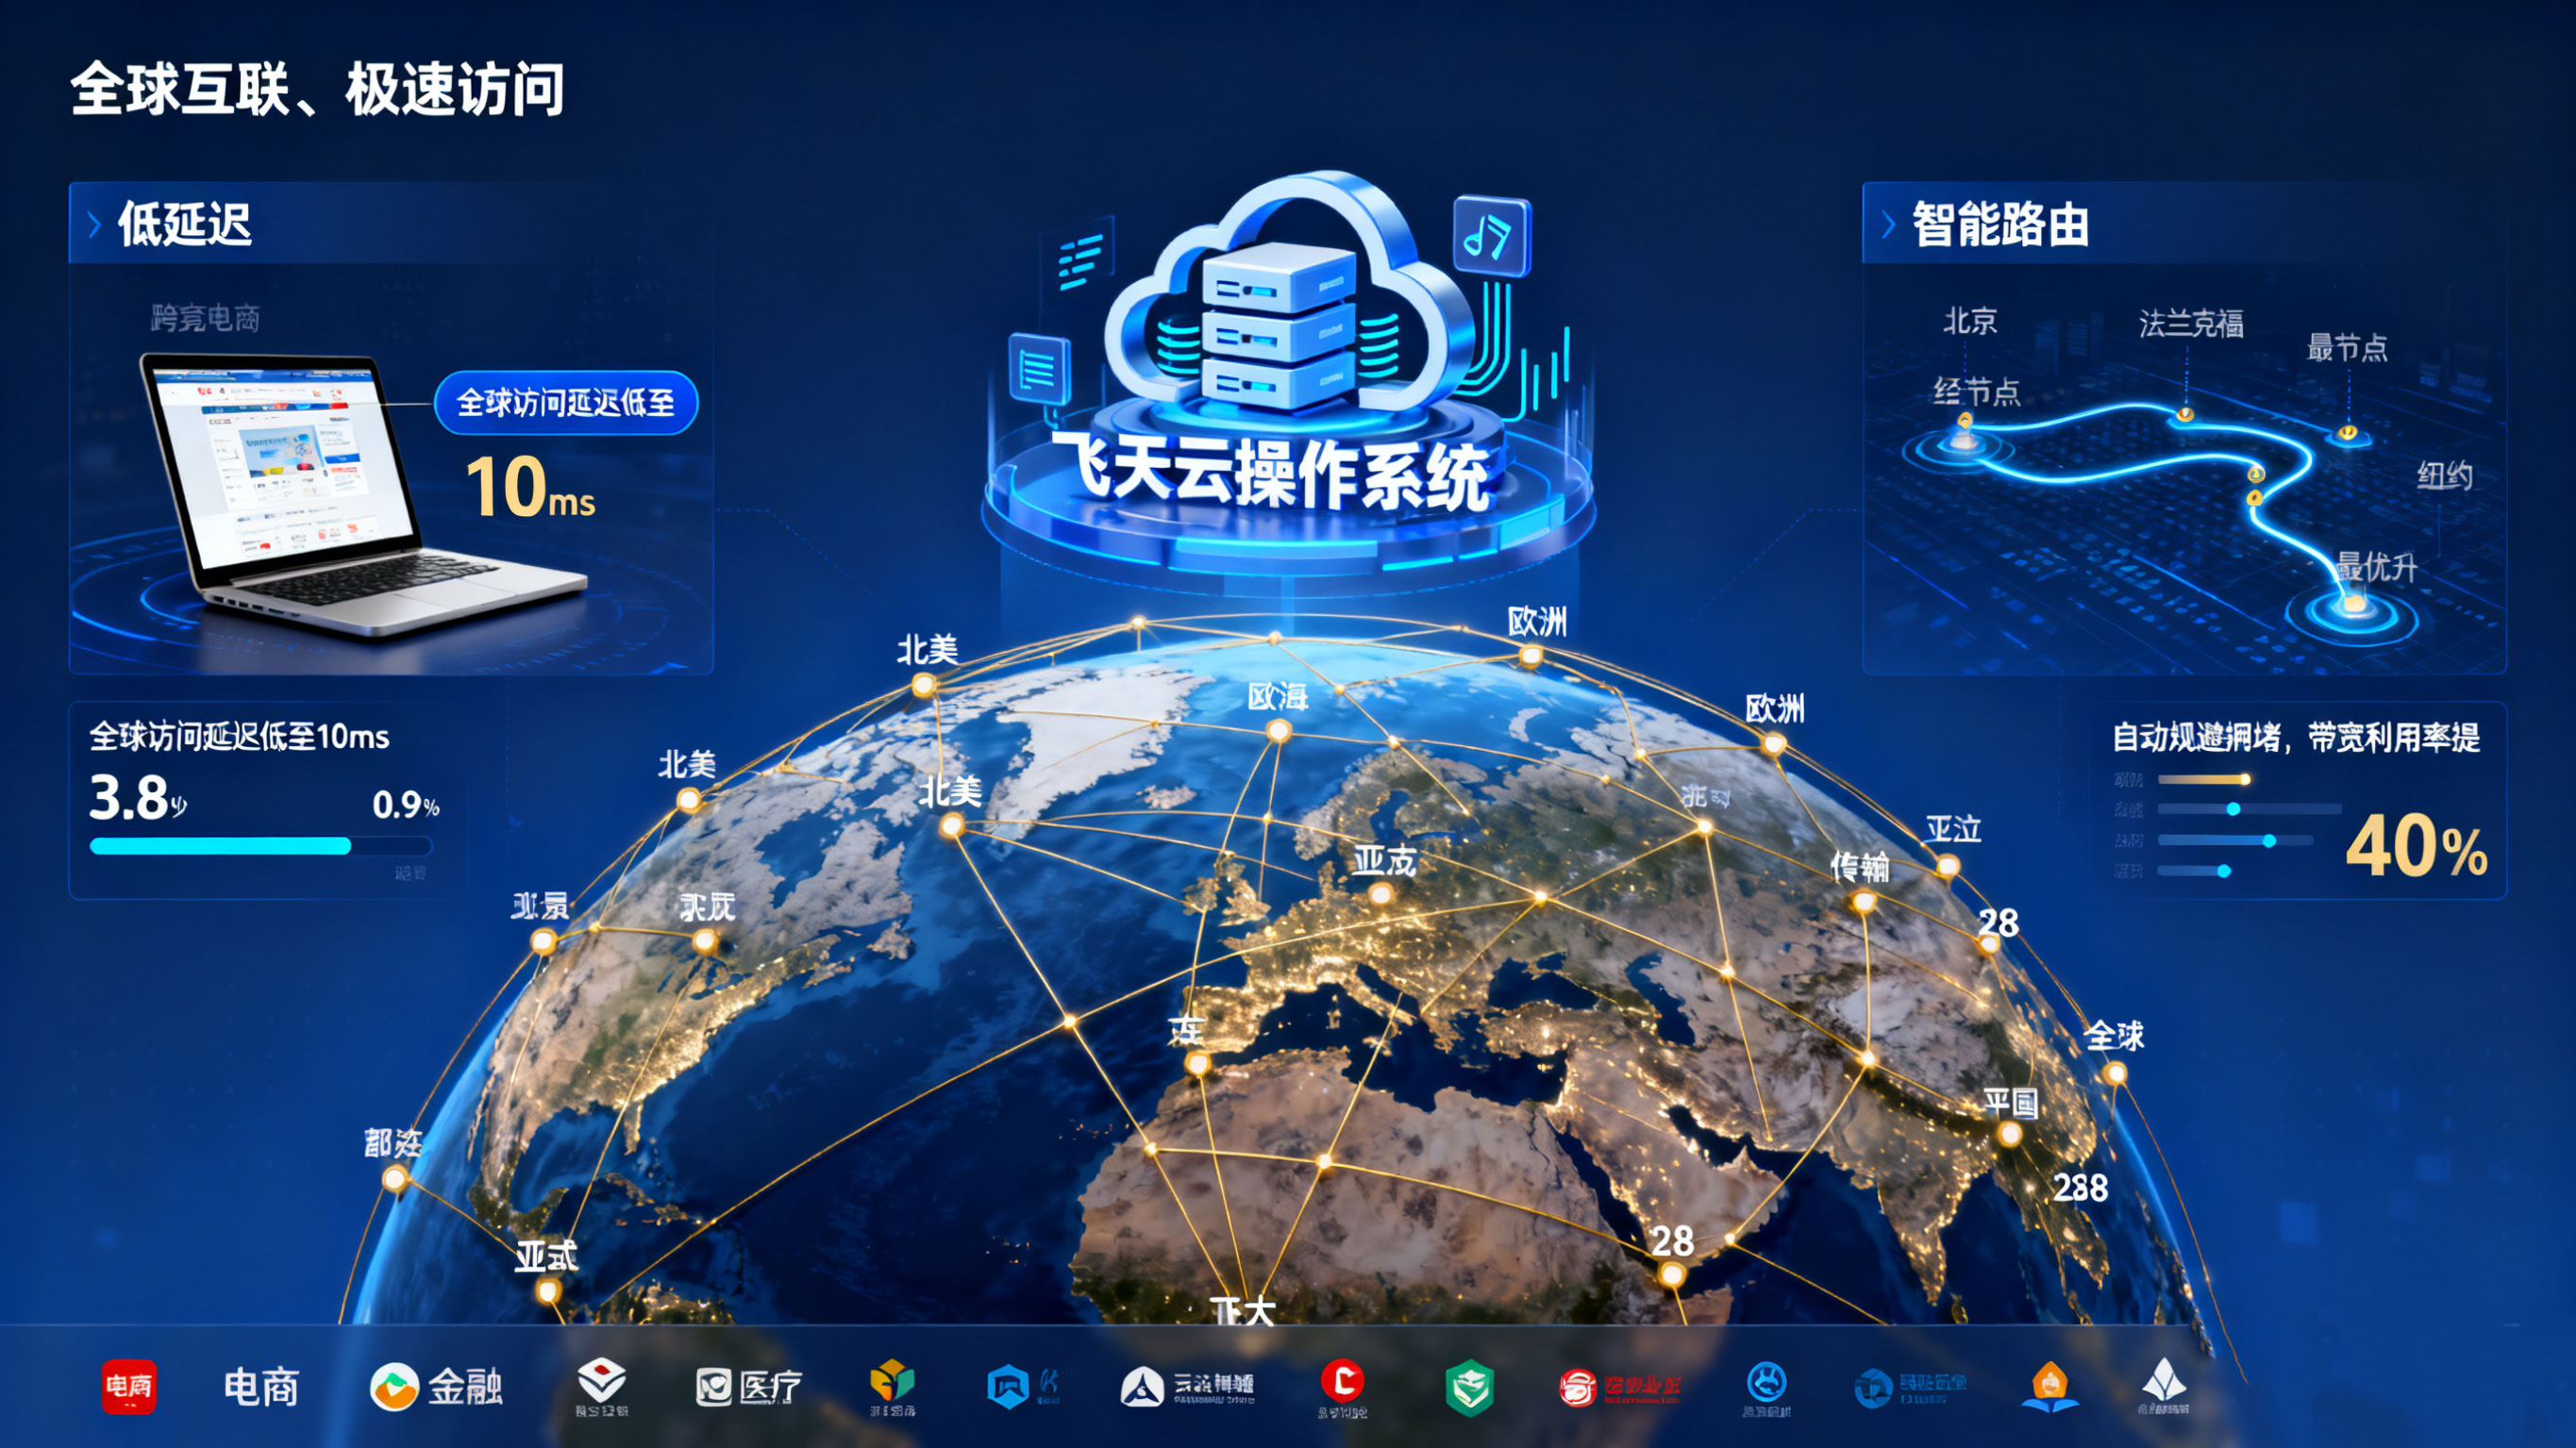Click the red circular C logo icon
The width and height of the screenshot is (2576, 1448).
coord(1342,1381)
